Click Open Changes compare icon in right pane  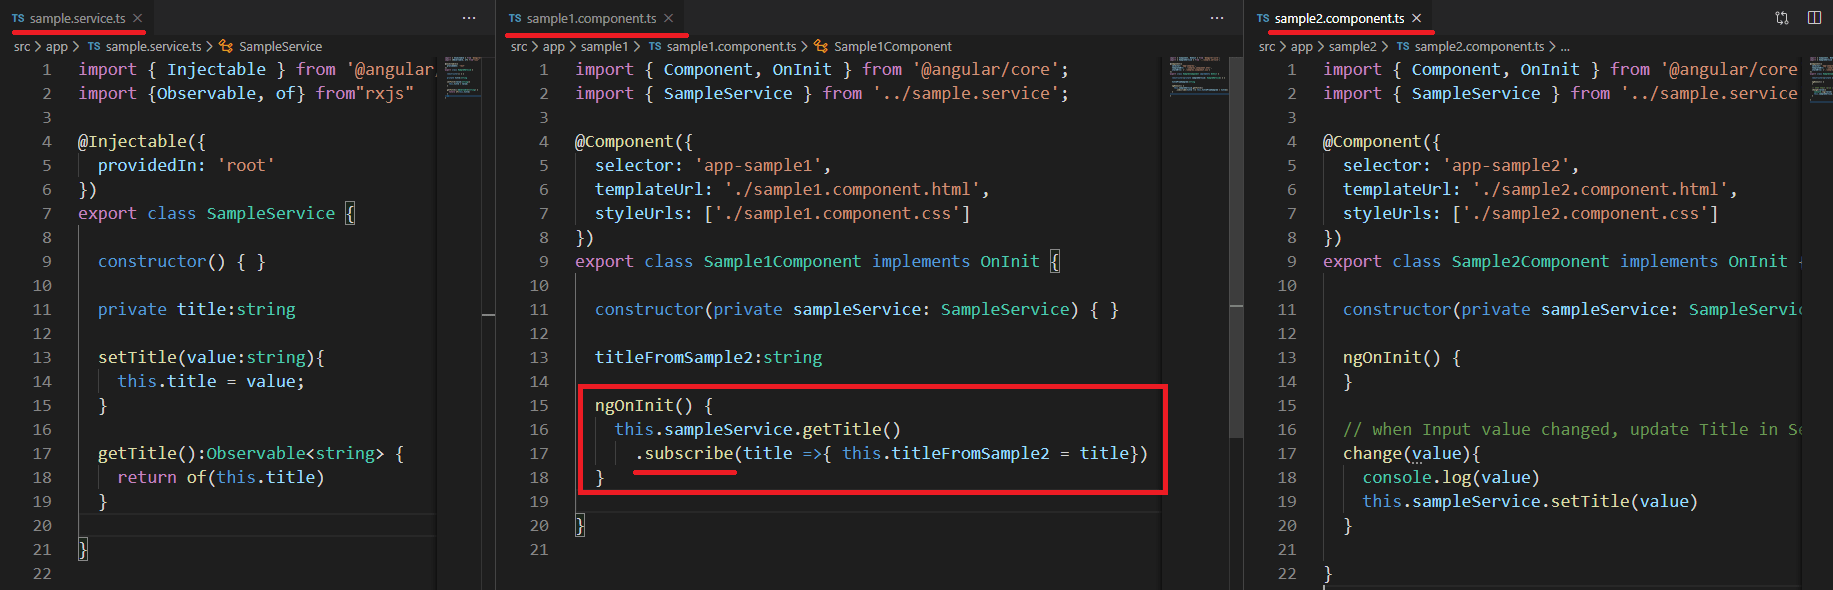pos(1782,18)
